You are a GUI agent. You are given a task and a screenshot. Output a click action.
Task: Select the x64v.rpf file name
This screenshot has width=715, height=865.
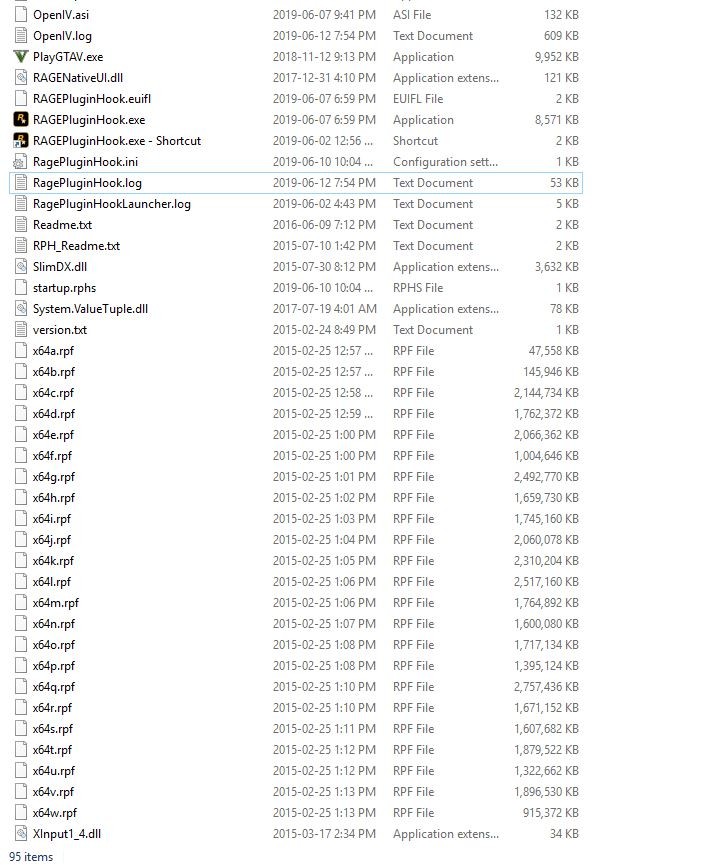click(x=53, y=792)
